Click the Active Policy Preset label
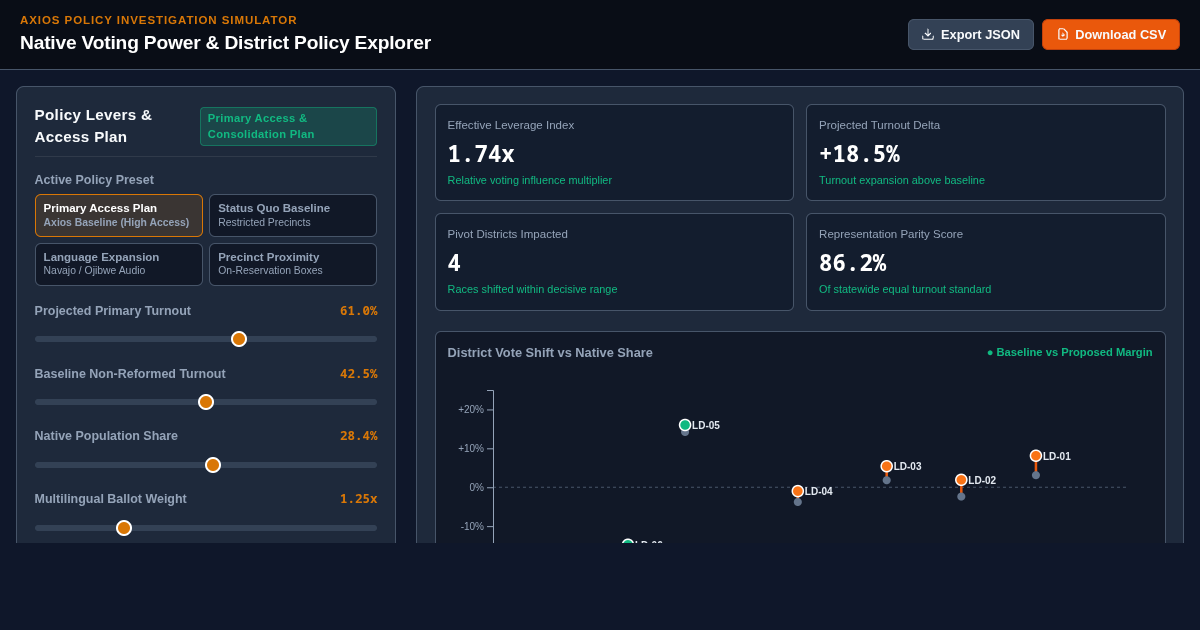 pyautogui.click(x=94, y=180)
